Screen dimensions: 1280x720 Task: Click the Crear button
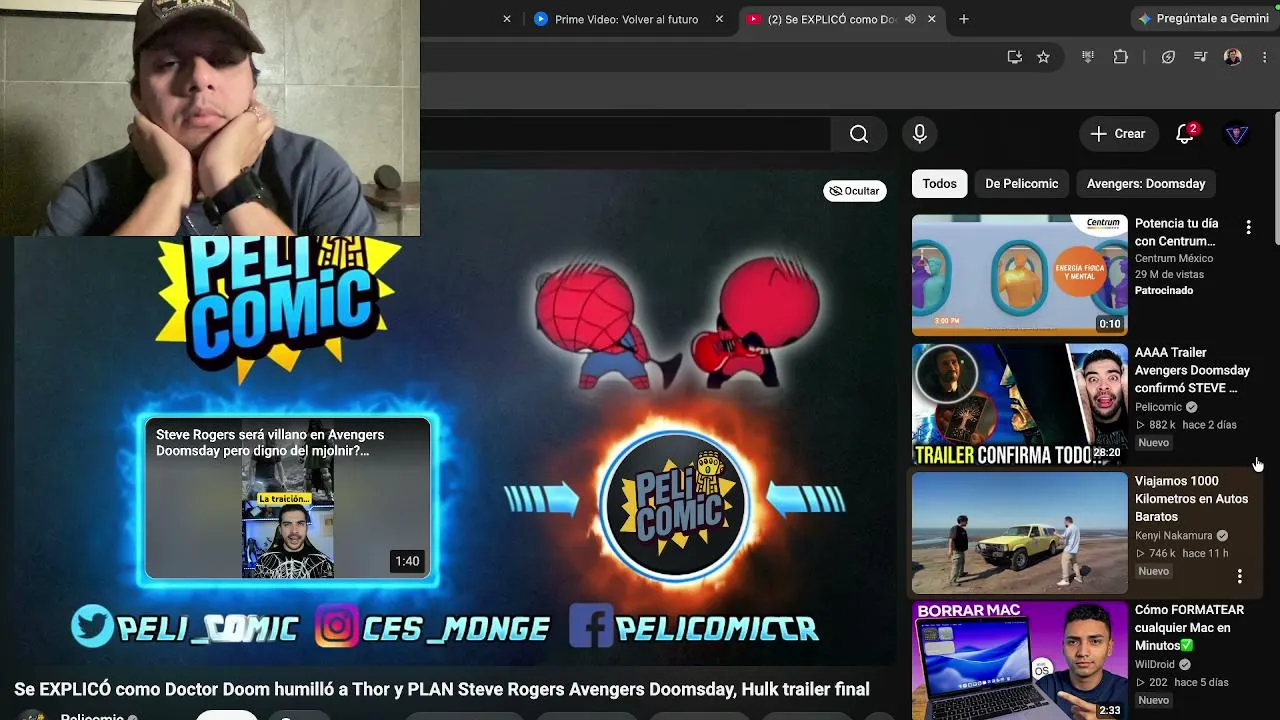[1118, 134]
